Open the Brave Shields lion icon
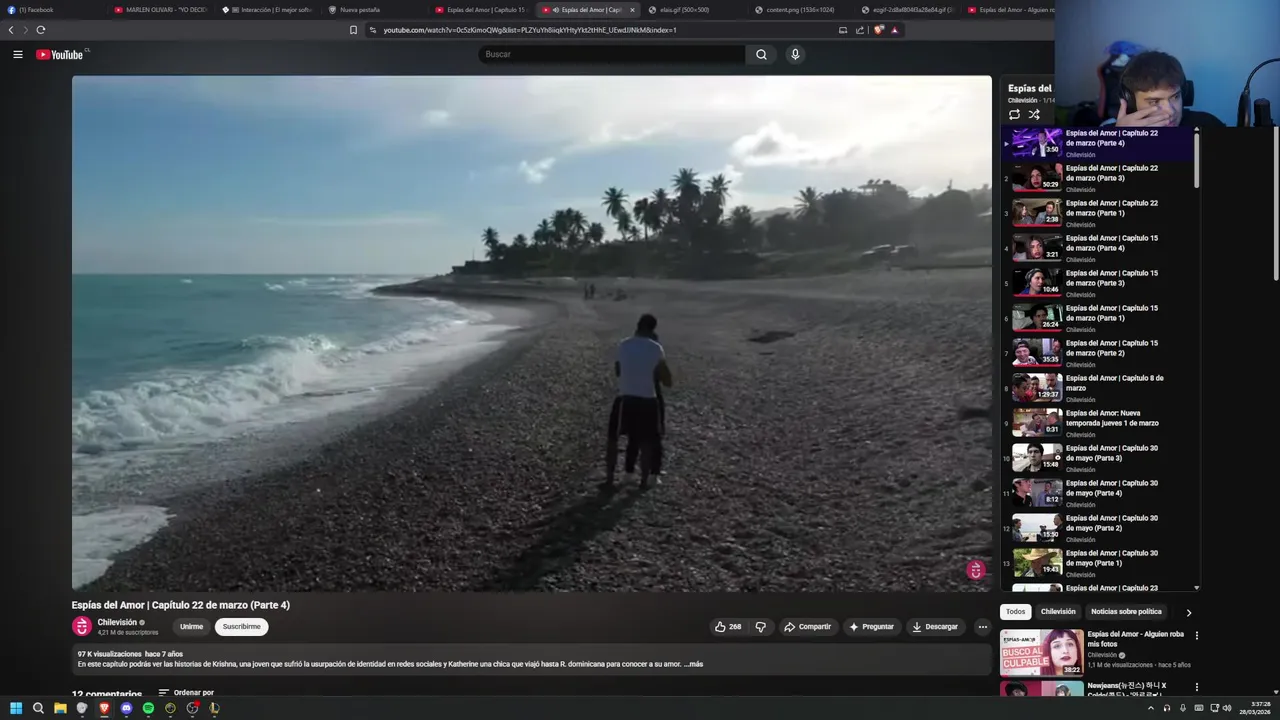The width and height of the screenshot is (1280, 720). [x=879, y=30]
